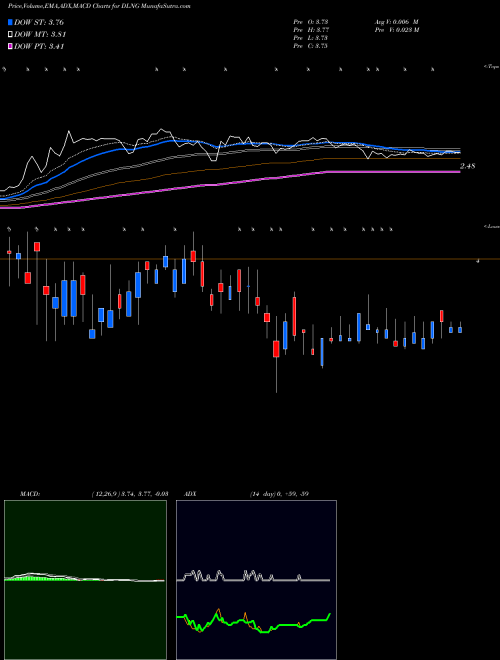Click the '<-Lows' marker label

492,226
